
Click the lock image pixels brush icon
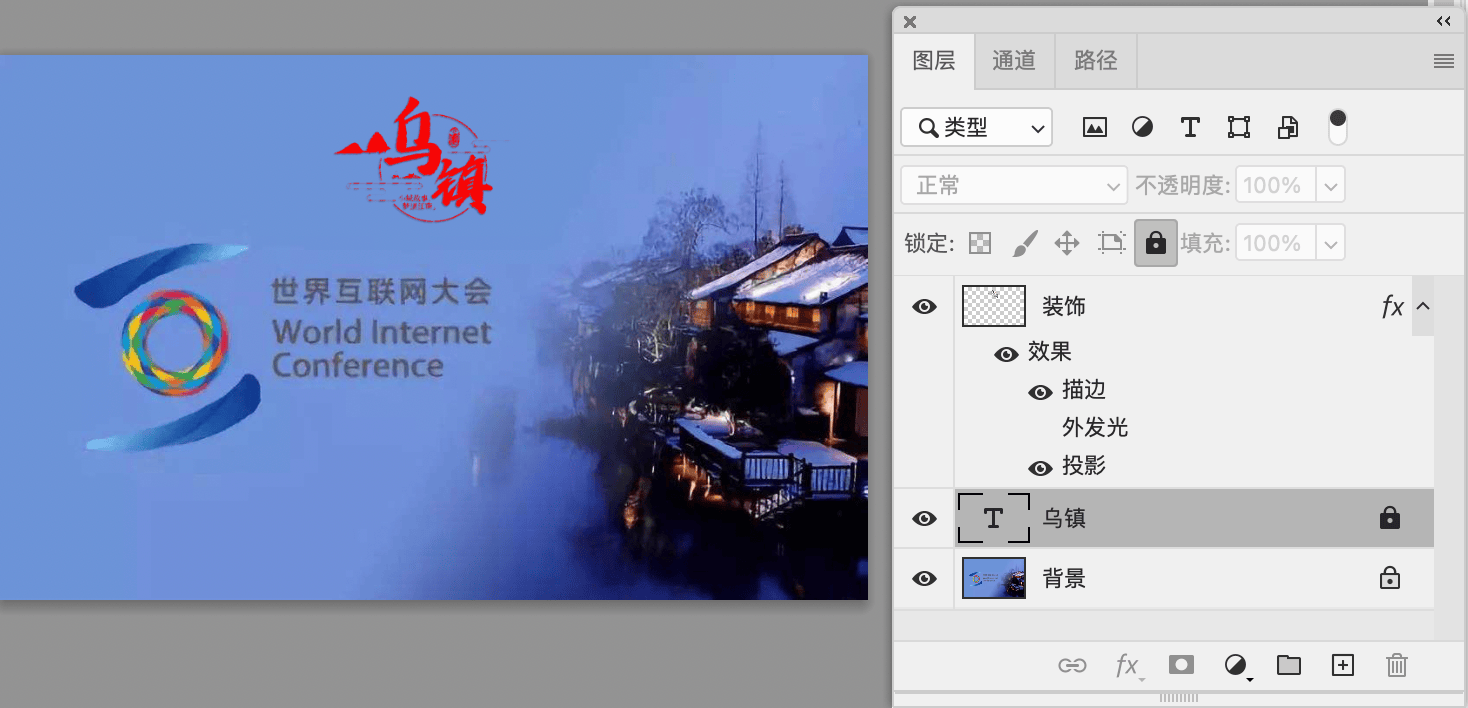[x=1025, y=243]
